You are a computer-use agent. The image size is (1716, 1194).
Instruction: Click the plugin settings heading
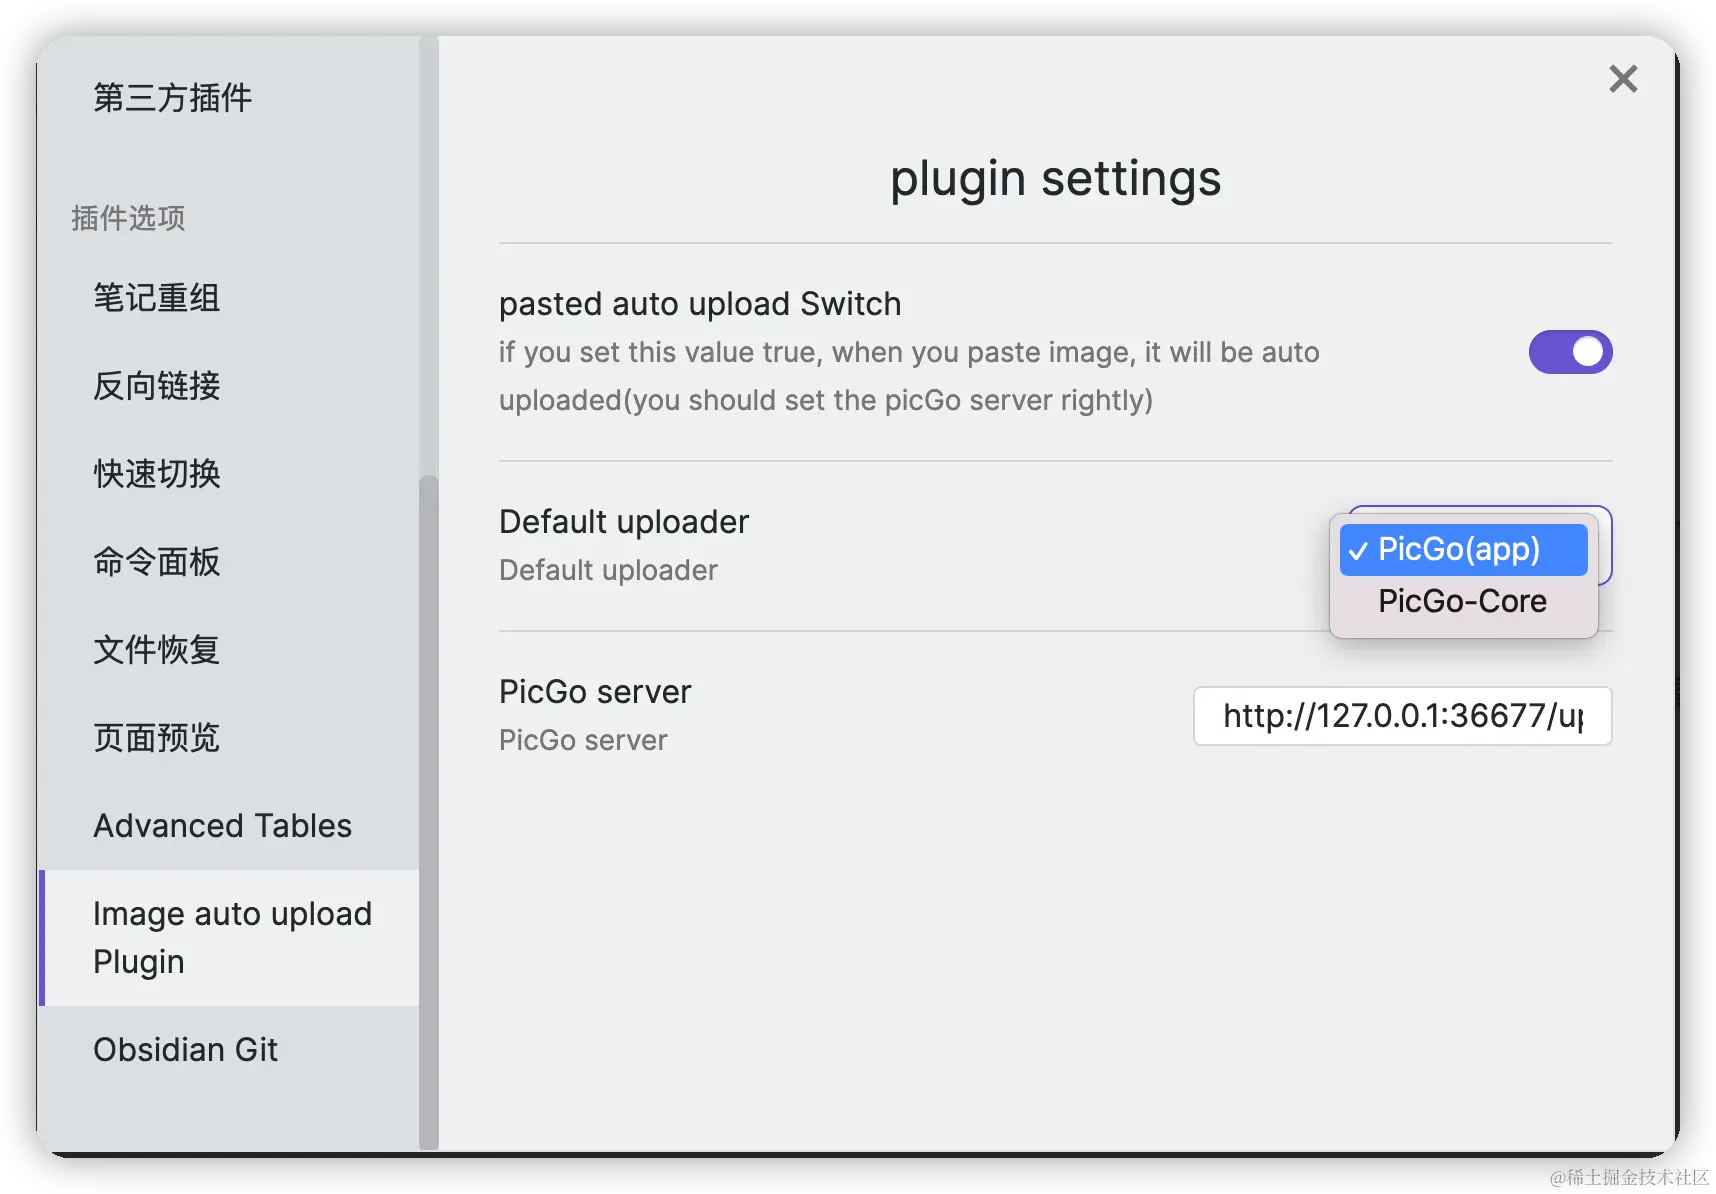click(1056, 180)
